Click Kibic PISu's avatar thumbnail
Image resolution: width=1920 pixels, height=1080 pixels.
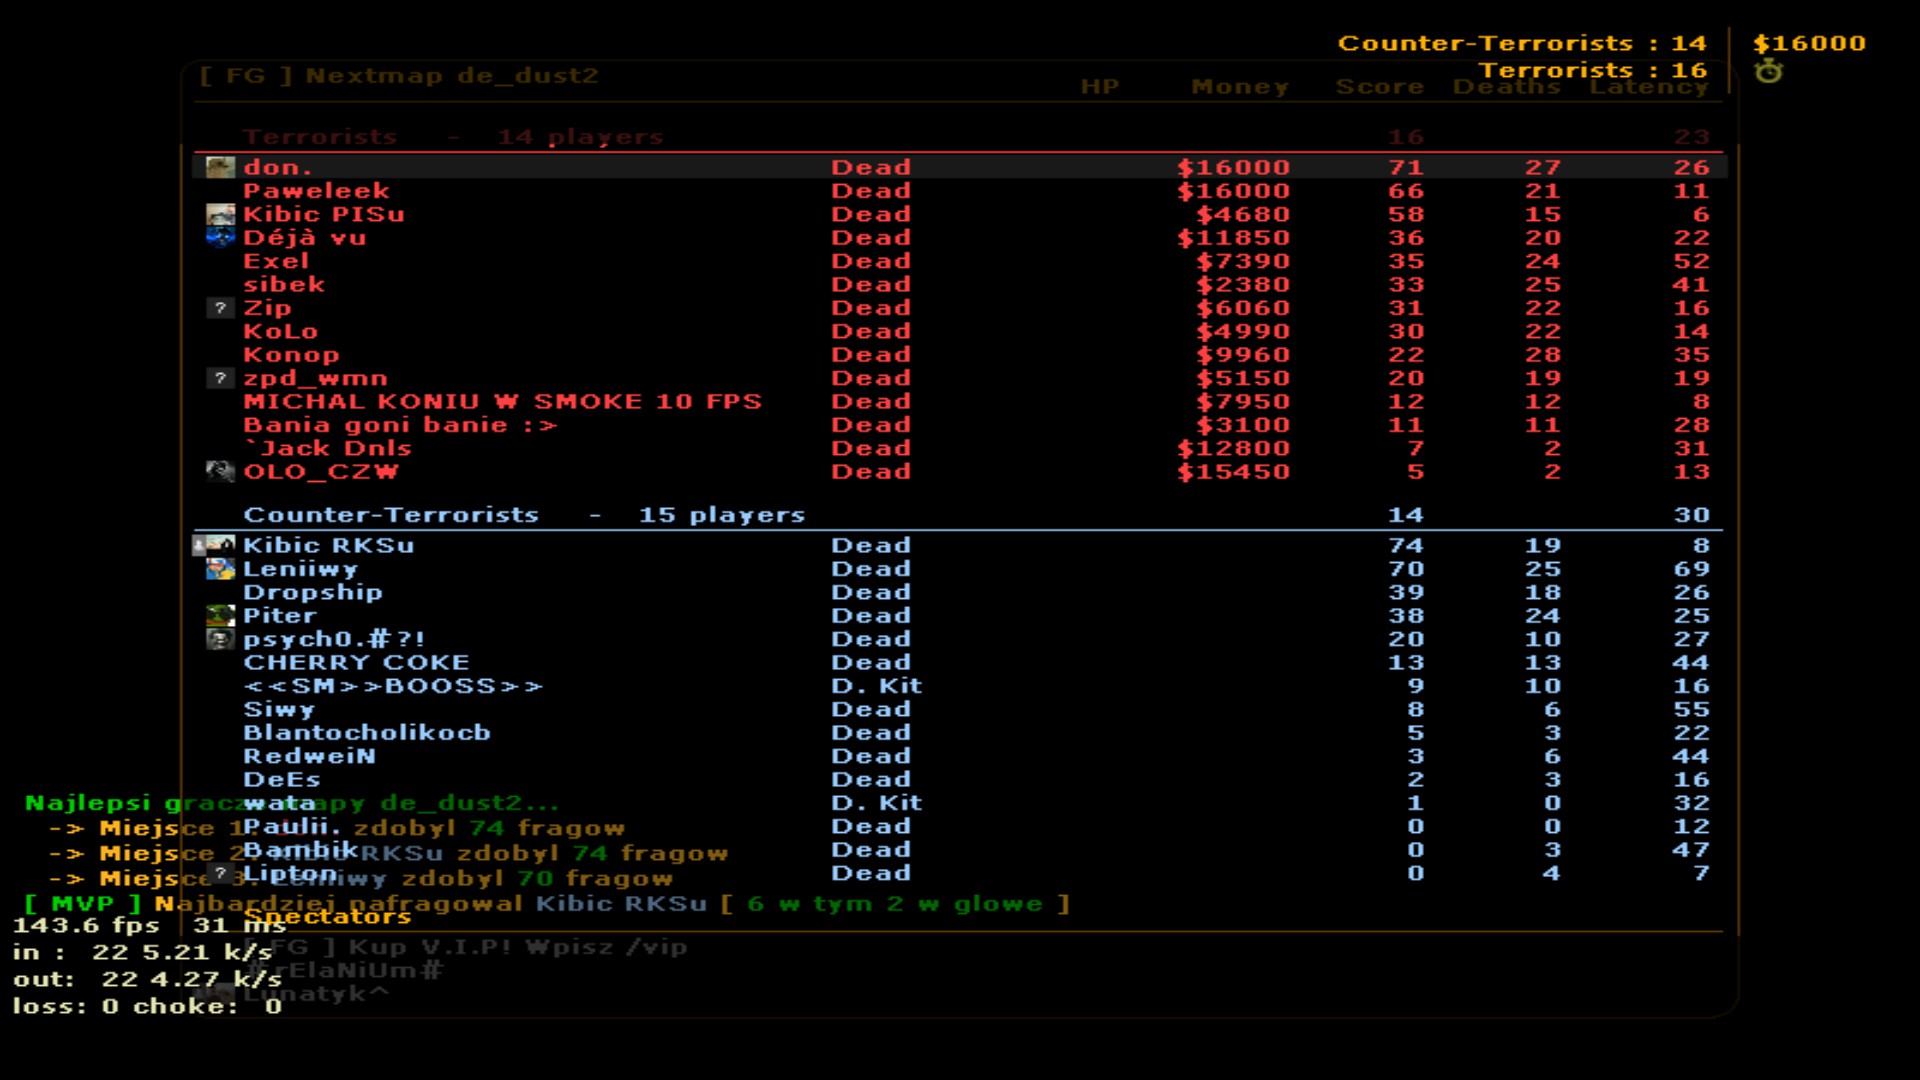(x=220, y=214)
